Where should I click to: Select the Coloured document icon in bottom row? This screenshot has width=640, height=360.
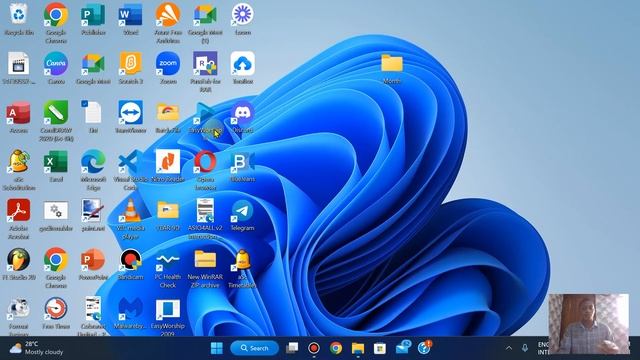93,316
